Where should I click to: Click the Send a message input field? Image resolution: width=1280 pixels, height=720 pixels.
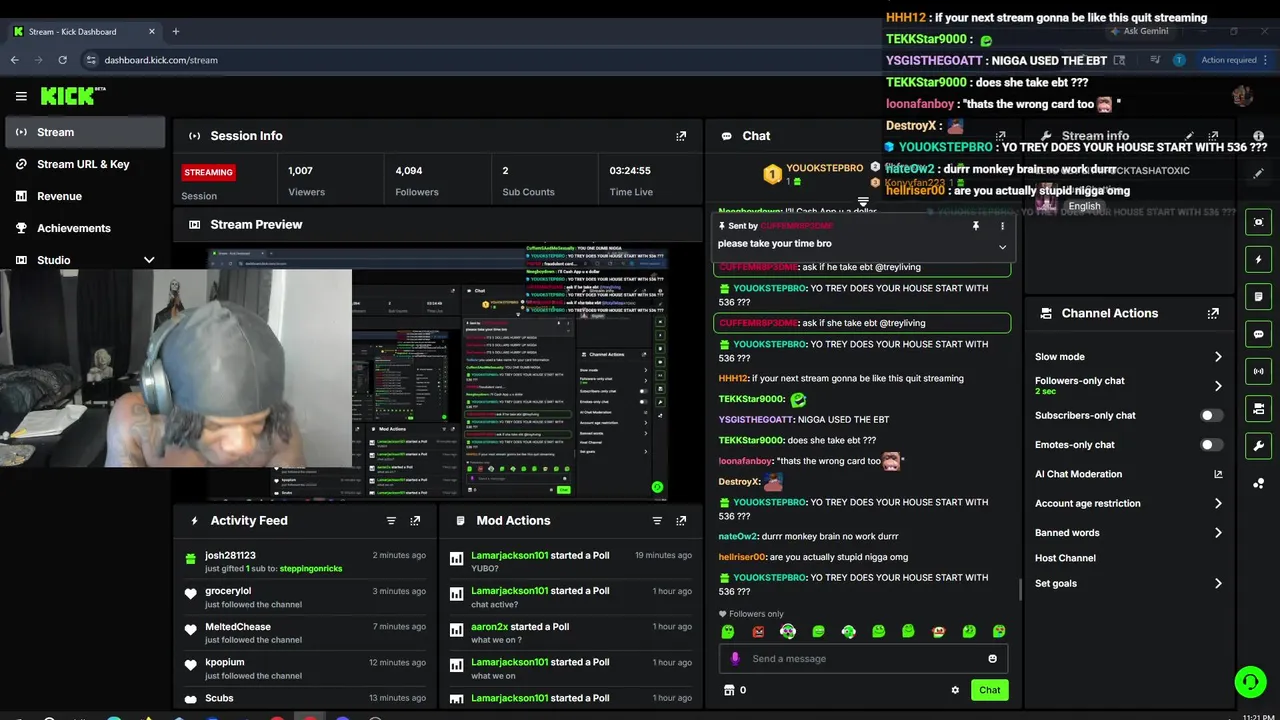pos(865,659)
